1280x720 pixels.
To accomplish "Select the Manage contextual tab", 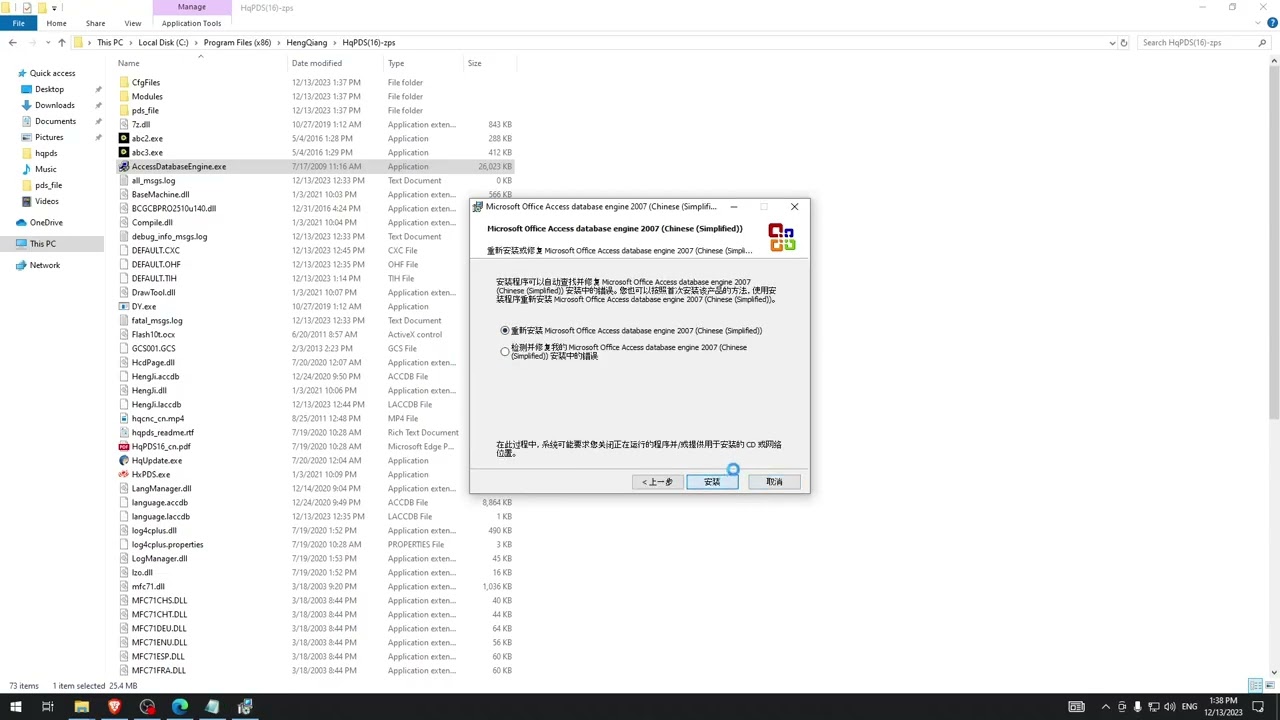I will click(191, 7).
